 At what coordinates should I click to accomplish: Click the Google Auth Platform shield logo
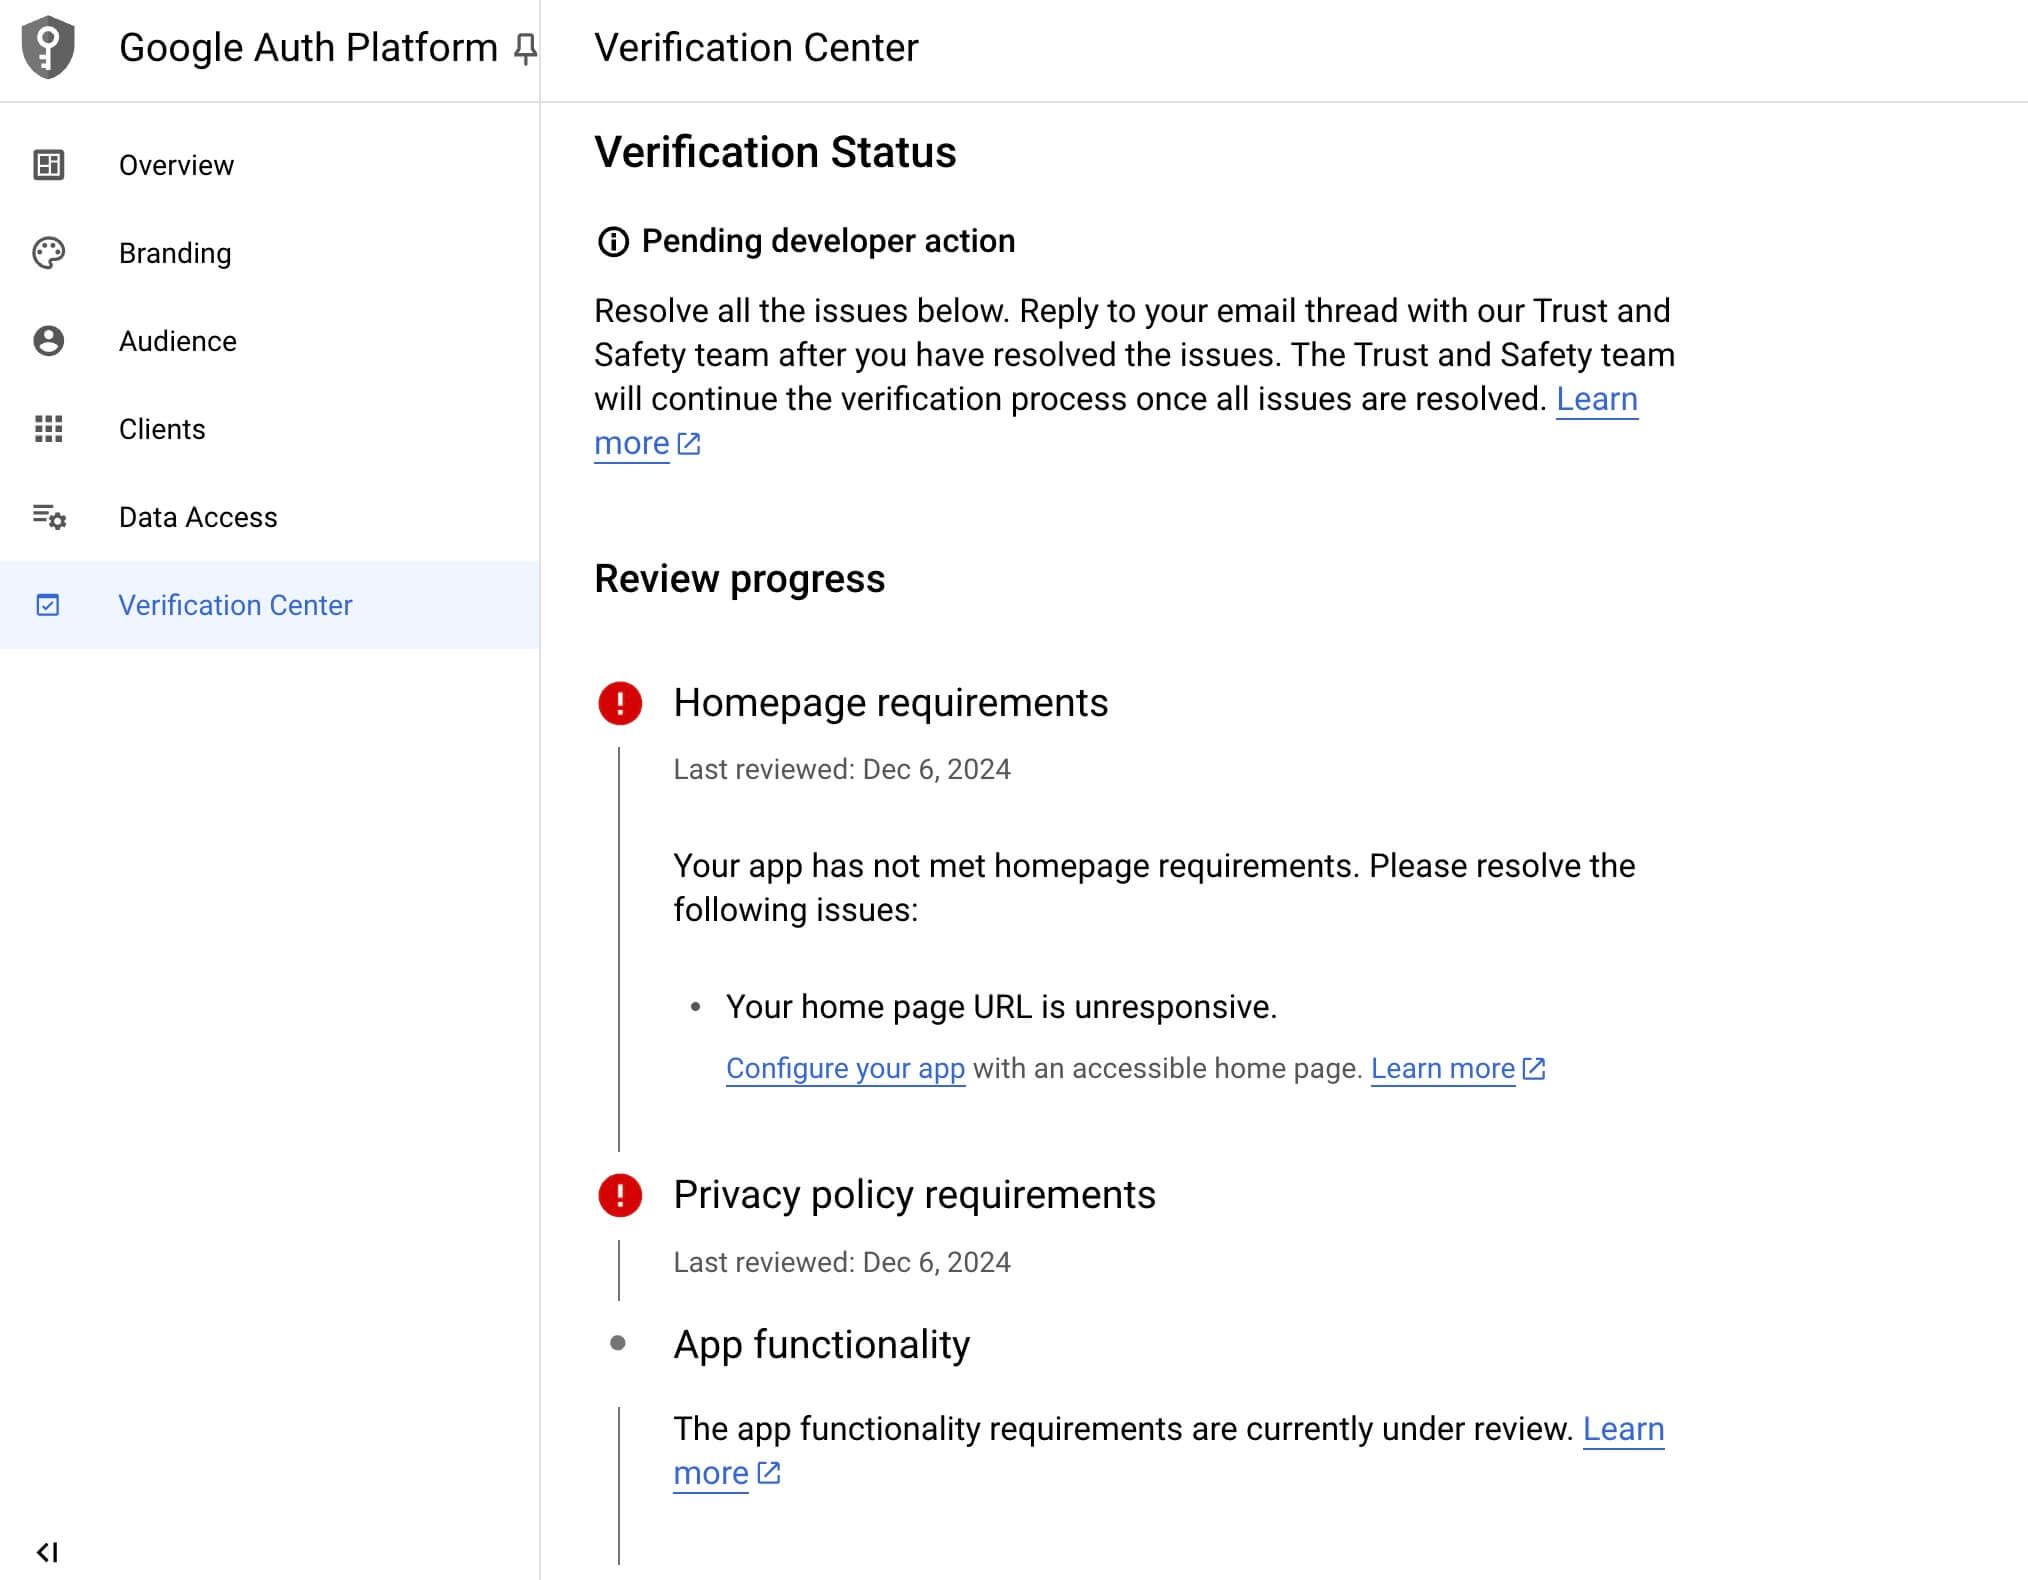47,47
